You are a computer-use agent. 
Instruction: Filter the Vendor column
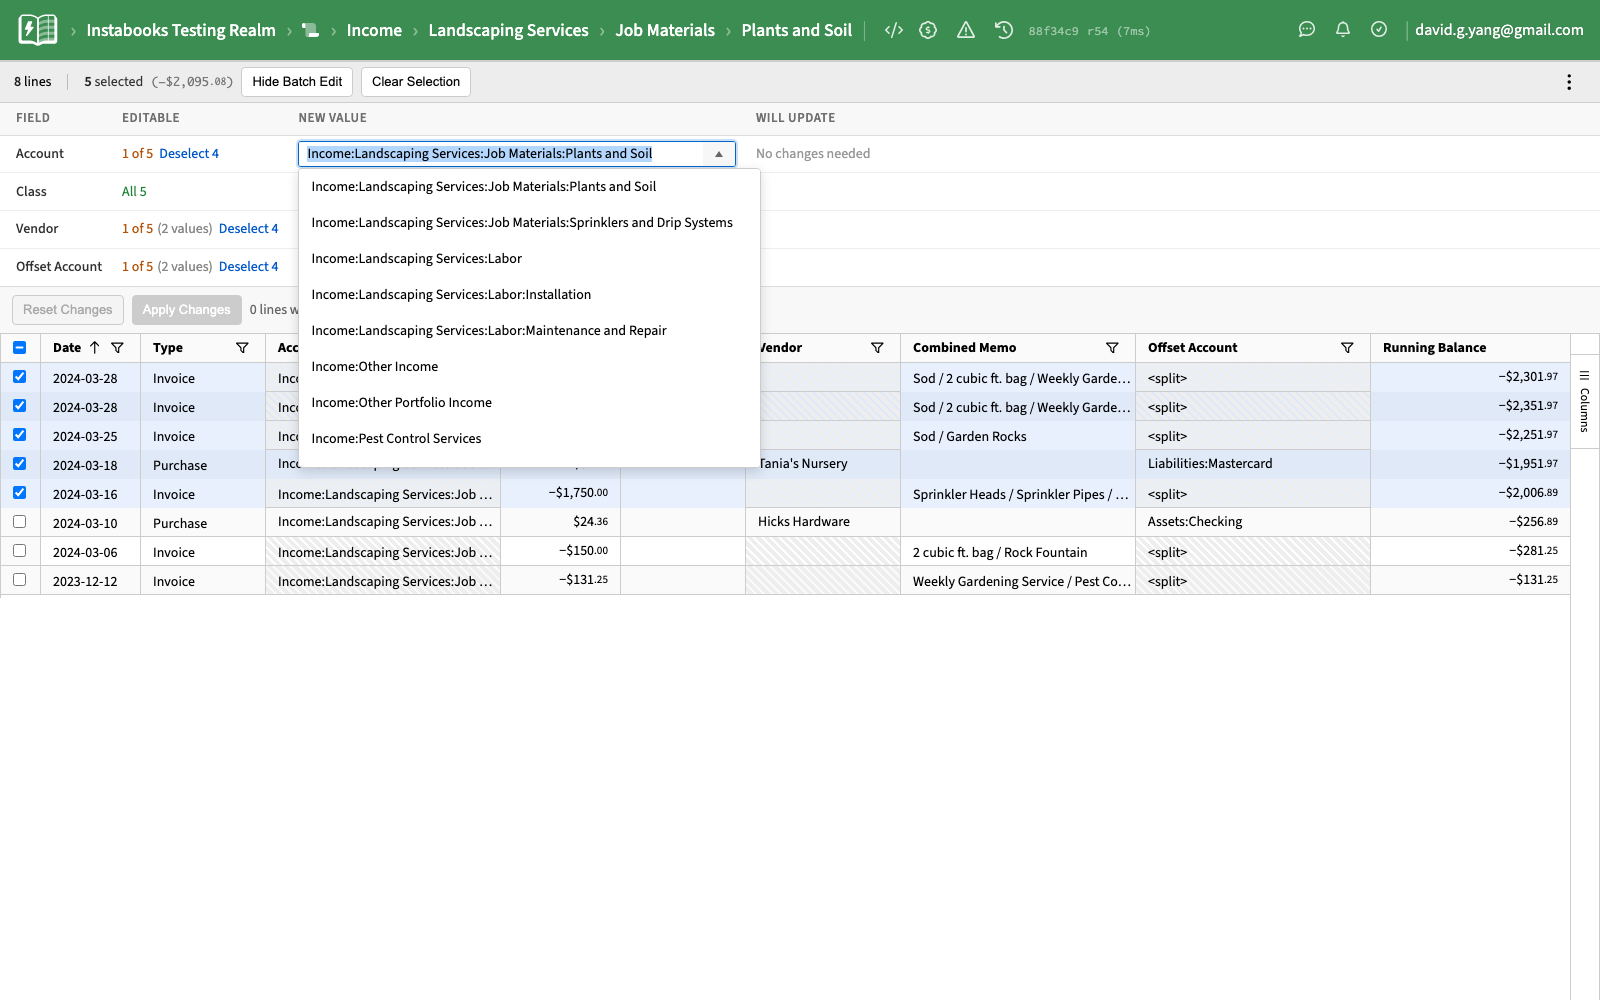click(877, 348)
